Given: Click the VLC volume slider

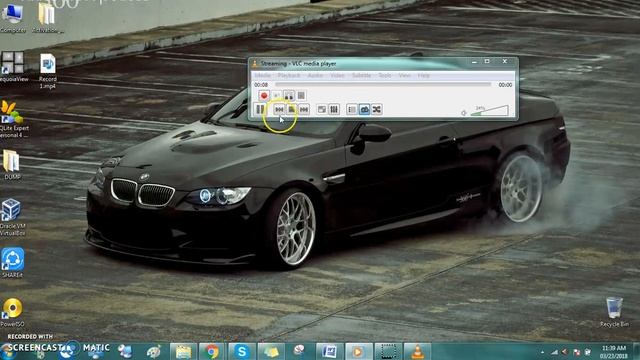Looking at the screenshot, I should tap(489, 111).
